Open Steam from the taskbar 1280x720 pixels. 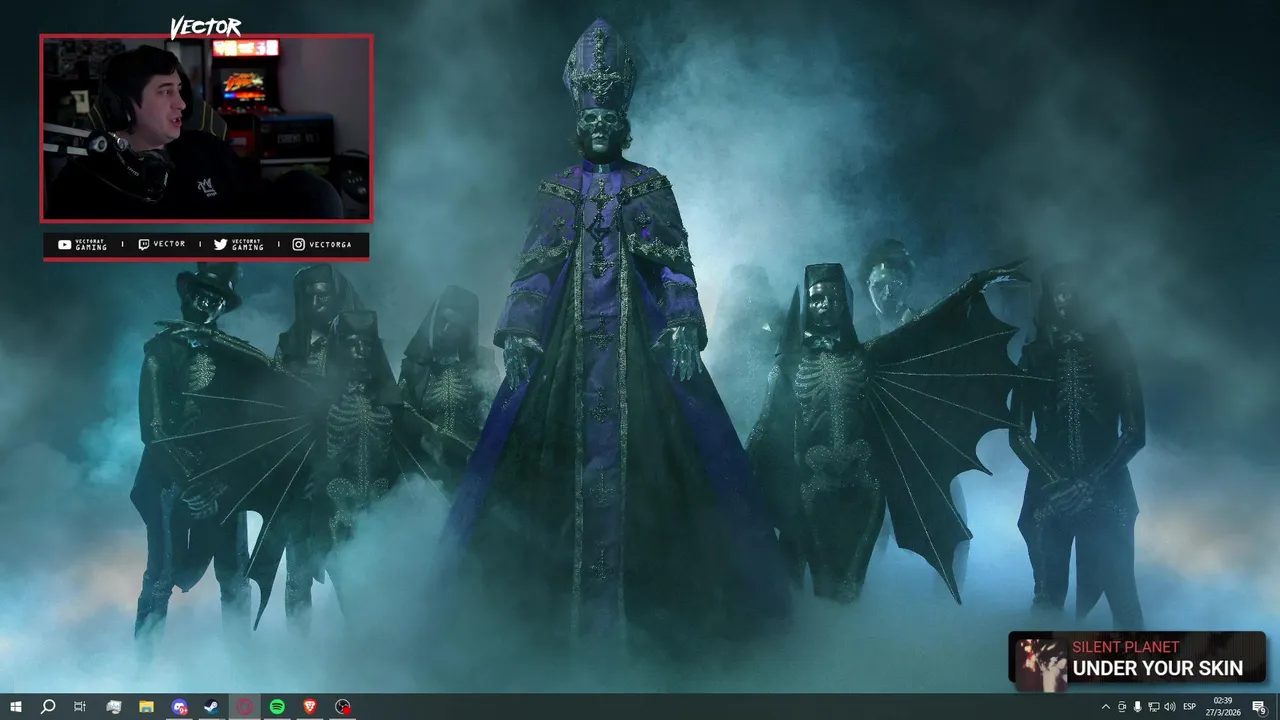(212, 707)
